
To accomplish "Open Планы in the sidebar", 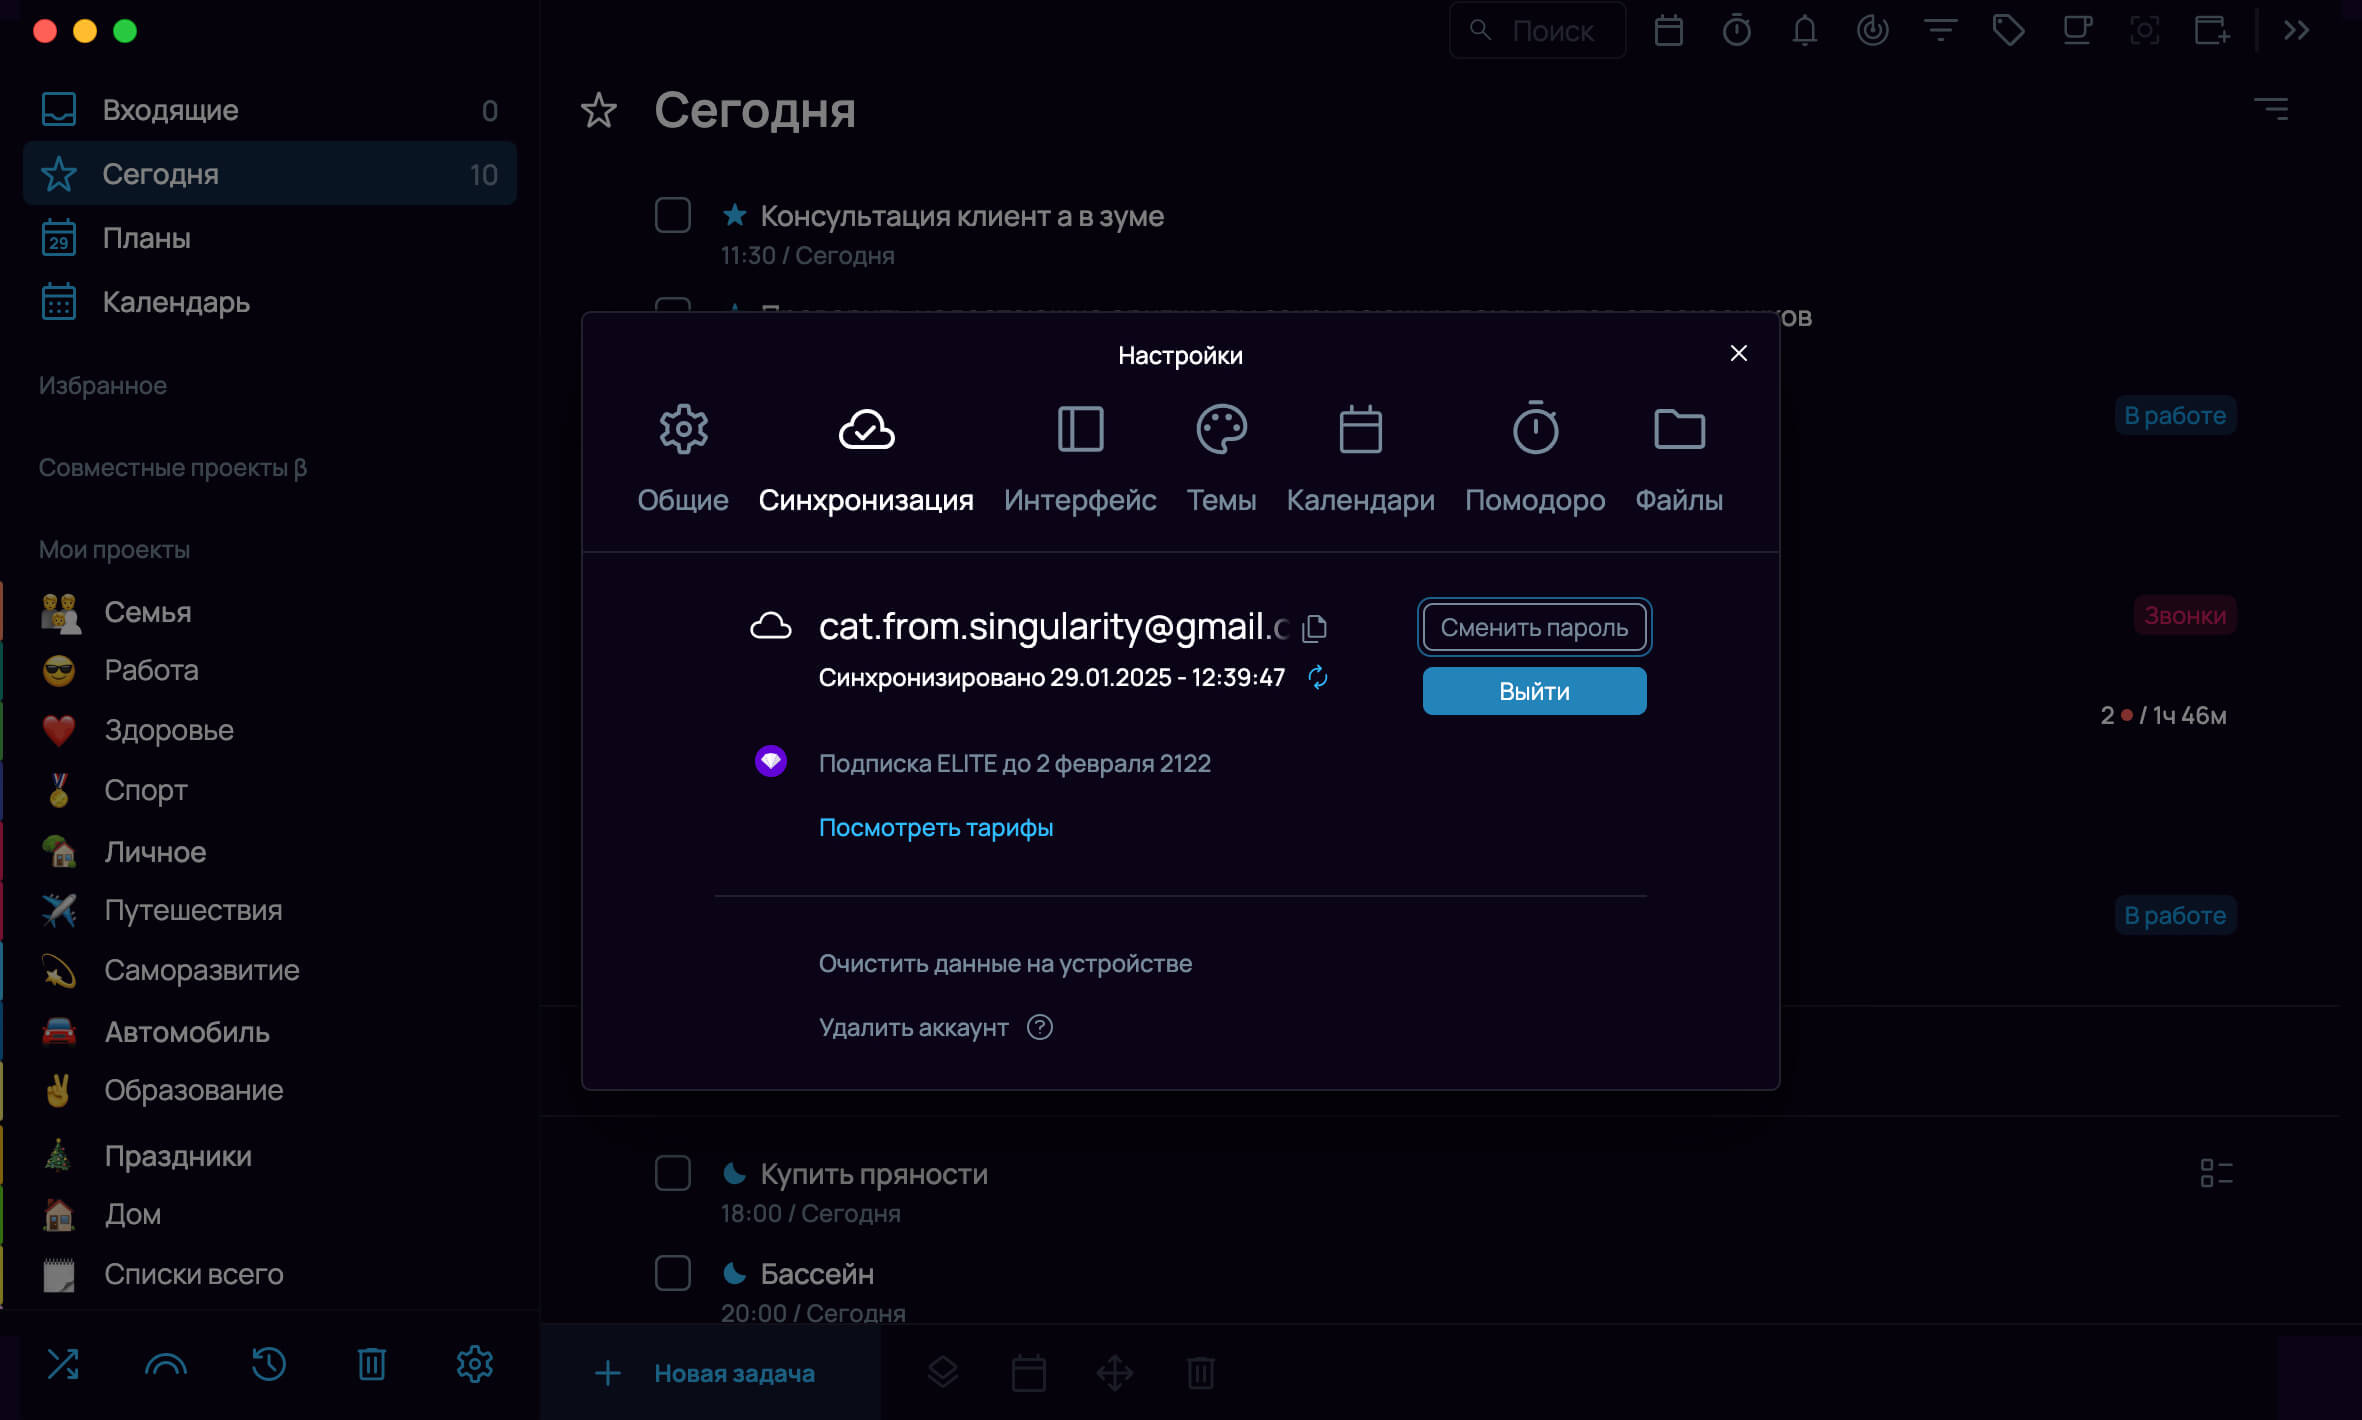I will pyautogui.click(x=269, y=238).
